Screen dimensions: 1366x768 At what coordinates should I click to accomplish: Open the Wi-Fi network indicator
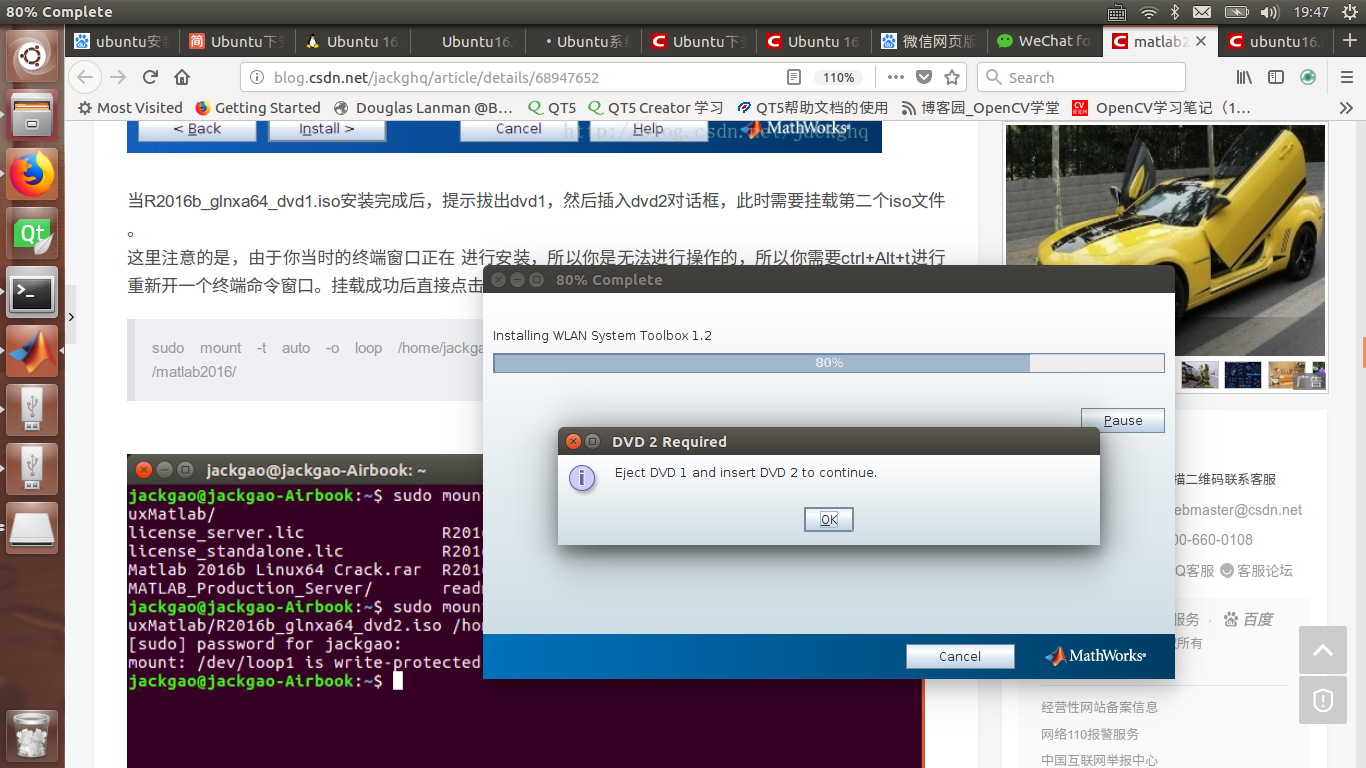pyautogui.click(x=1149, y=12)
